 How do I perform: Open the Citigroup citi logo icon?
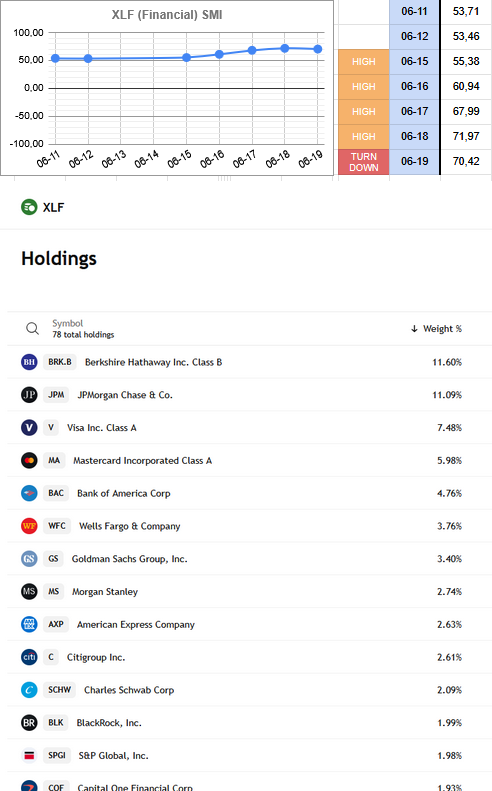tap(29, 657)
